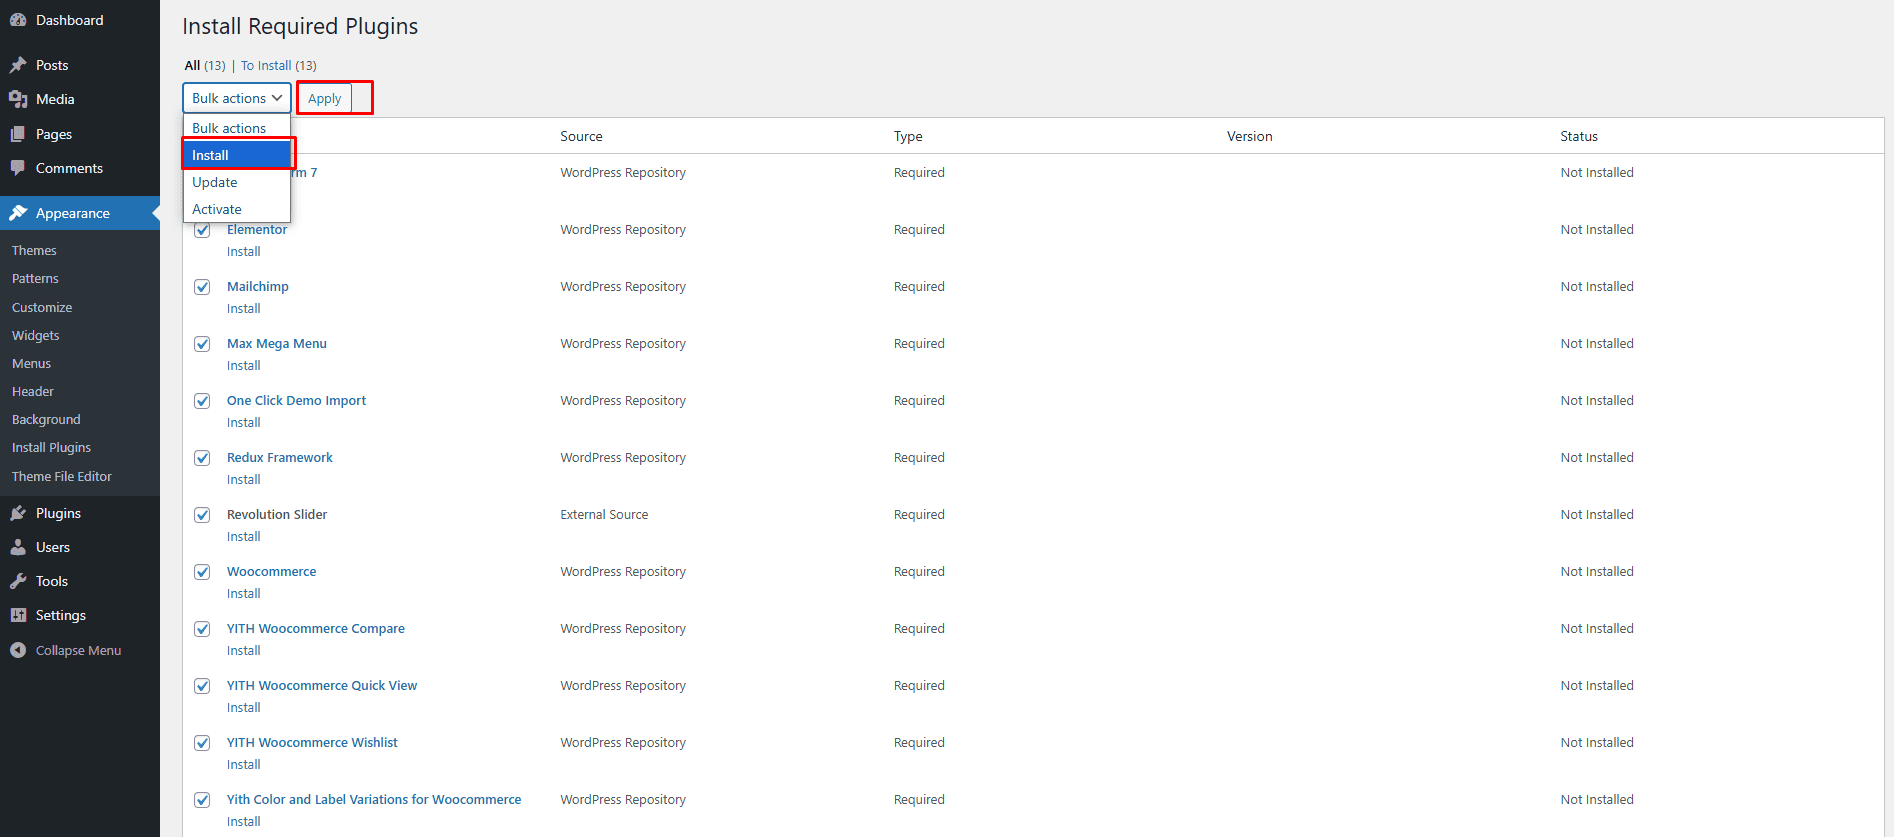Click the Collapse Menu arrow icon

18,650
